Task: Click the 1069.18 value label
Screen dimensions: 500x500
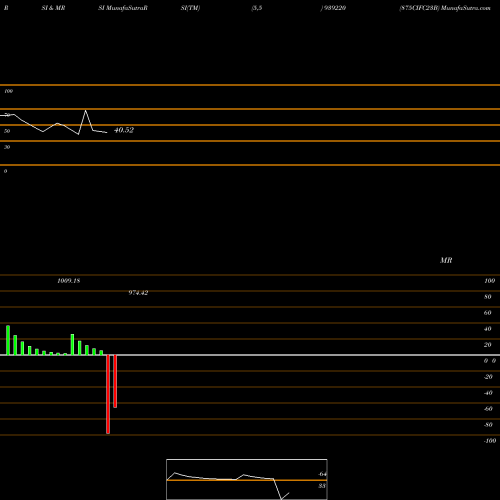Action: point(69,281)
